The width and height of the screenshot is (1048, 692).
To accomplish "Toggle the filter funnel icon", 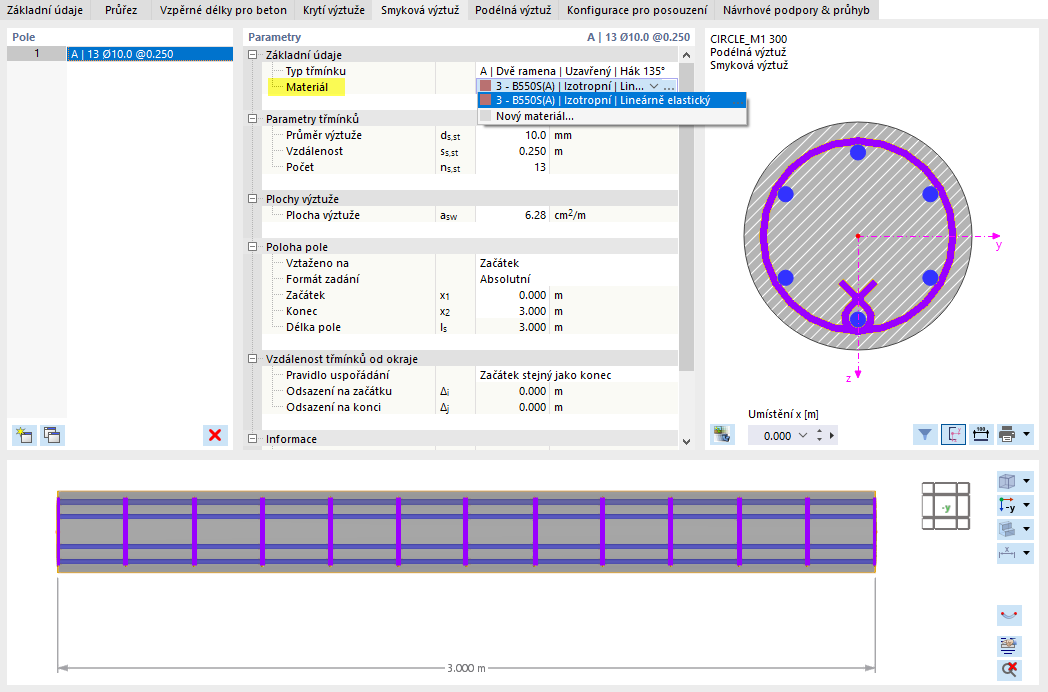I will click(x=925, y=435).
